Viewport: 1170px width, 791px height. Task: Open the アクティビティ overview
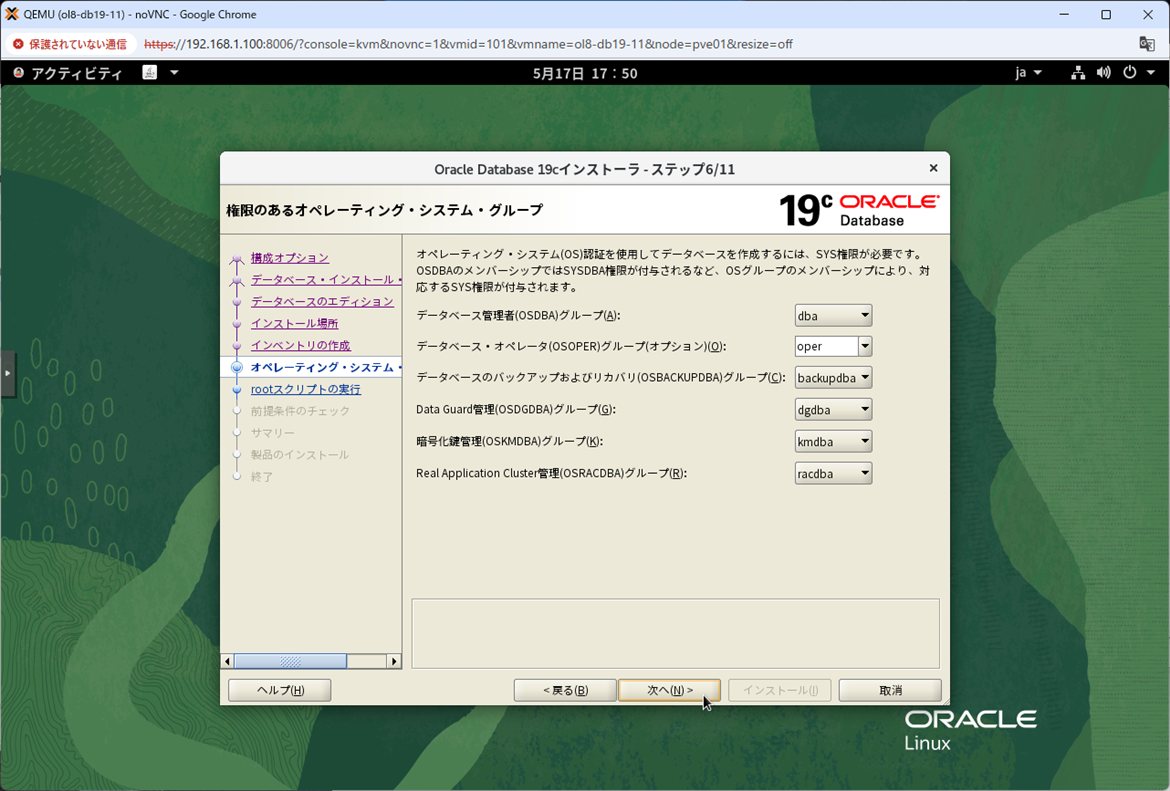(x=68, y=73)
